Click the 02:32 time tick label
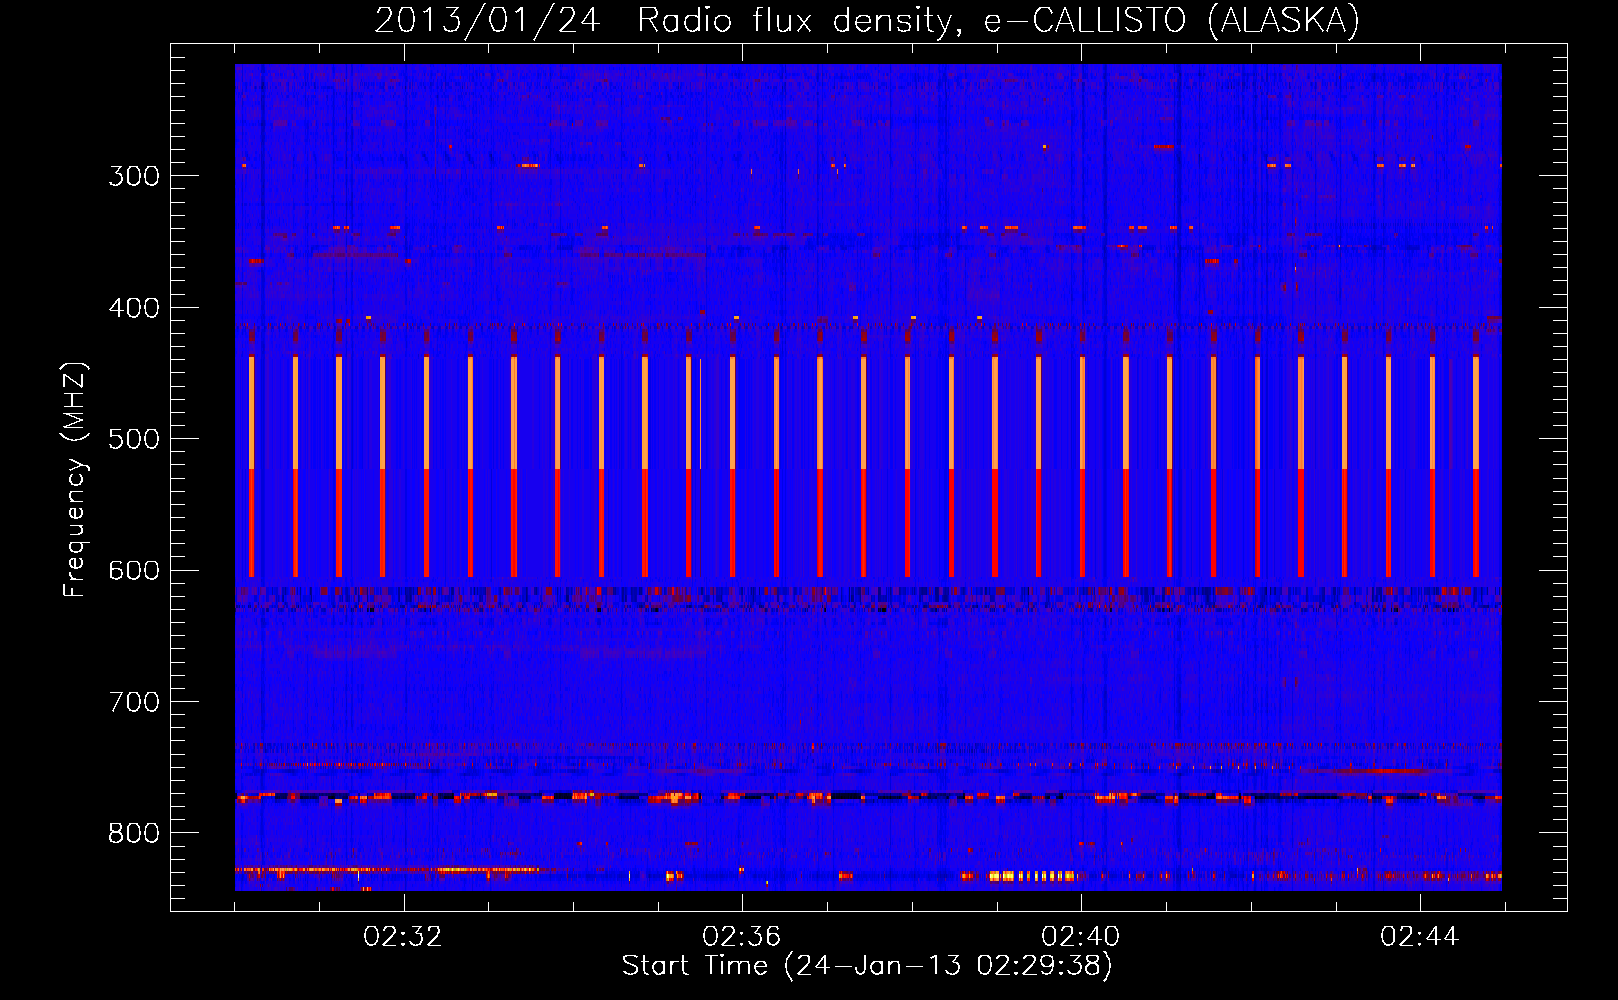1618x1000 pixels. (403, 936)
